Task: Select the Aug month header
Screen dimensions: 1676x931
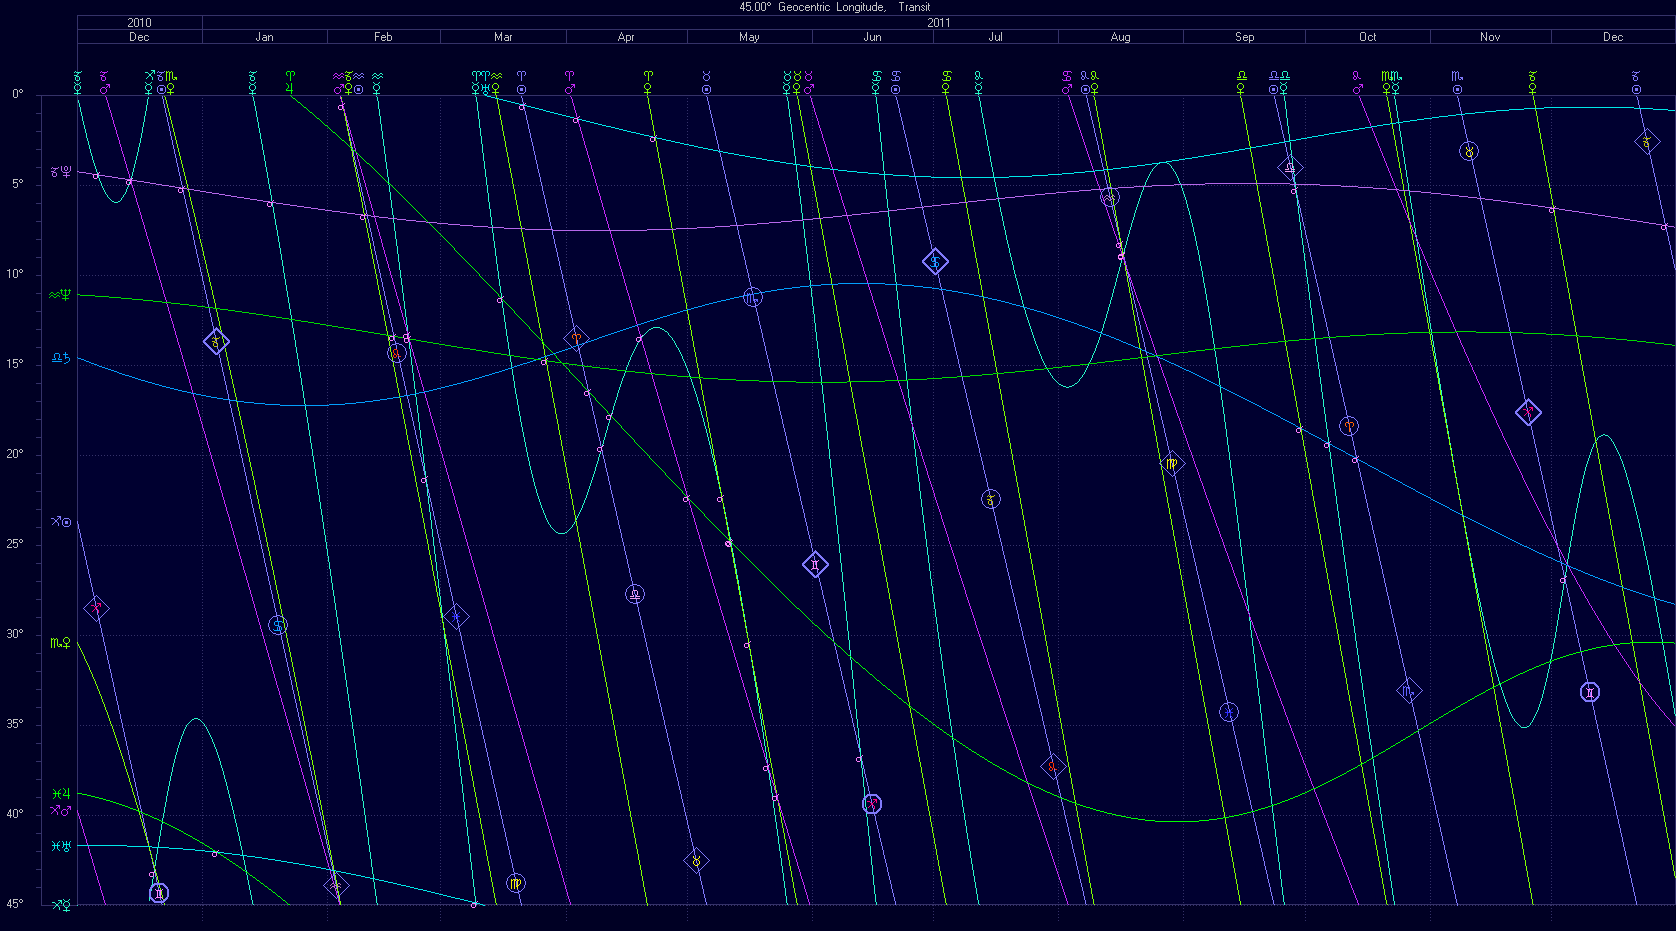Action: pos(1120,37)
